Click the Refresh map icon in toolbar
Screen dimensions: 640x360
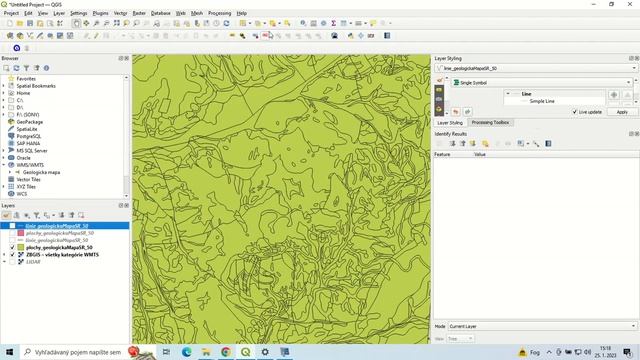[226, 24]
